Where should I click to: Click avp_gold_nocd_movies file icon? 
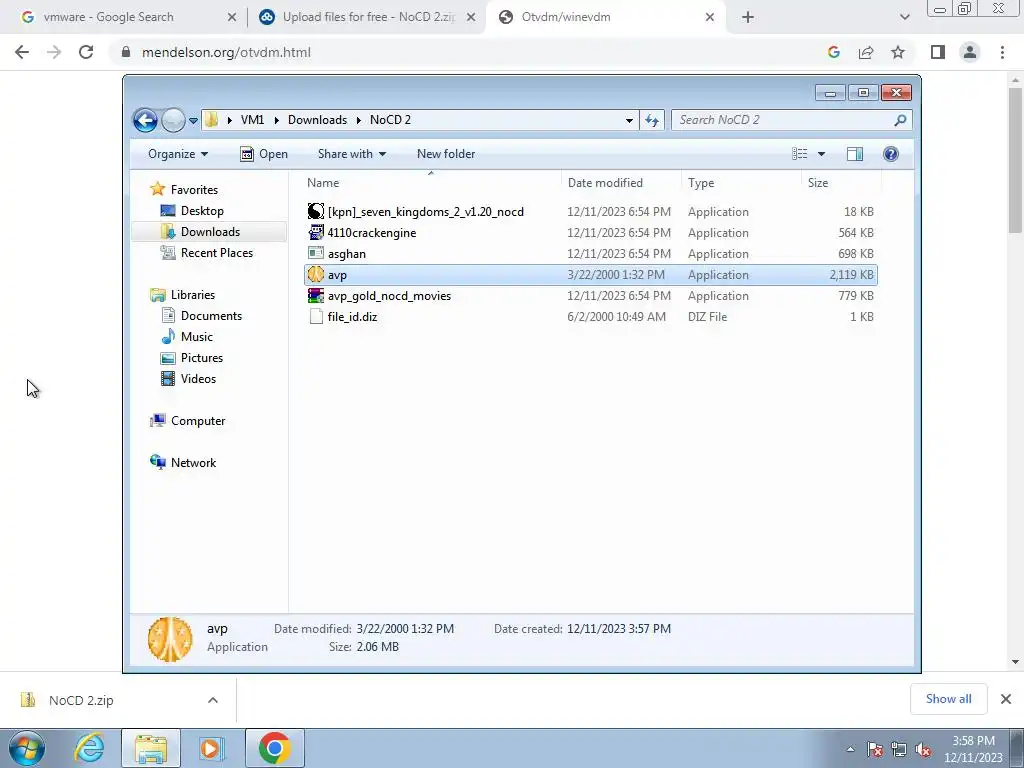315,295
